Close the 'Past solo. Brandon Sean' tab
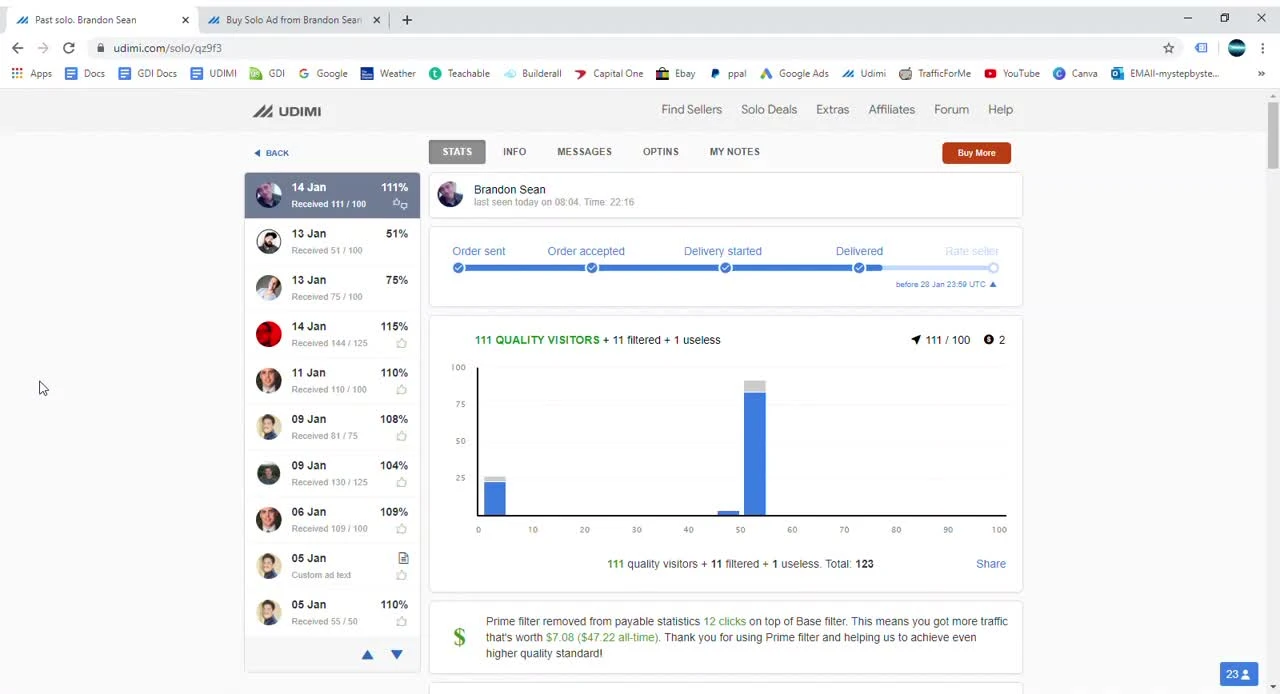1280x694 pixels. (x=185, y=20)
